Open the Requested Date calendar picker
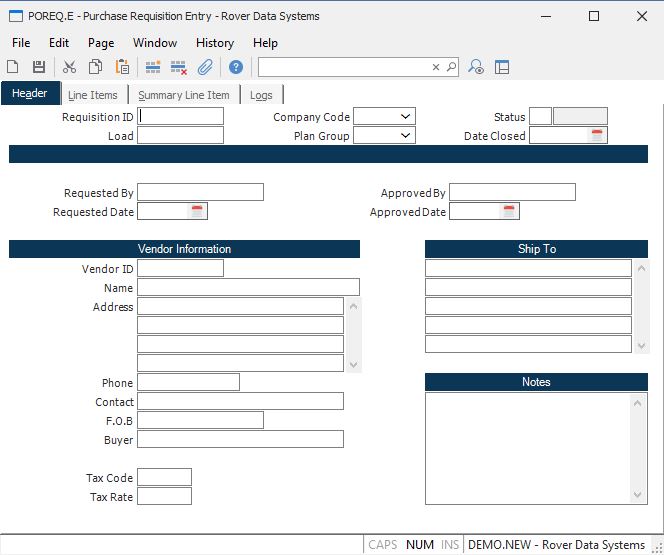Screen dimensions: 664x555 [x=197, y=211]
